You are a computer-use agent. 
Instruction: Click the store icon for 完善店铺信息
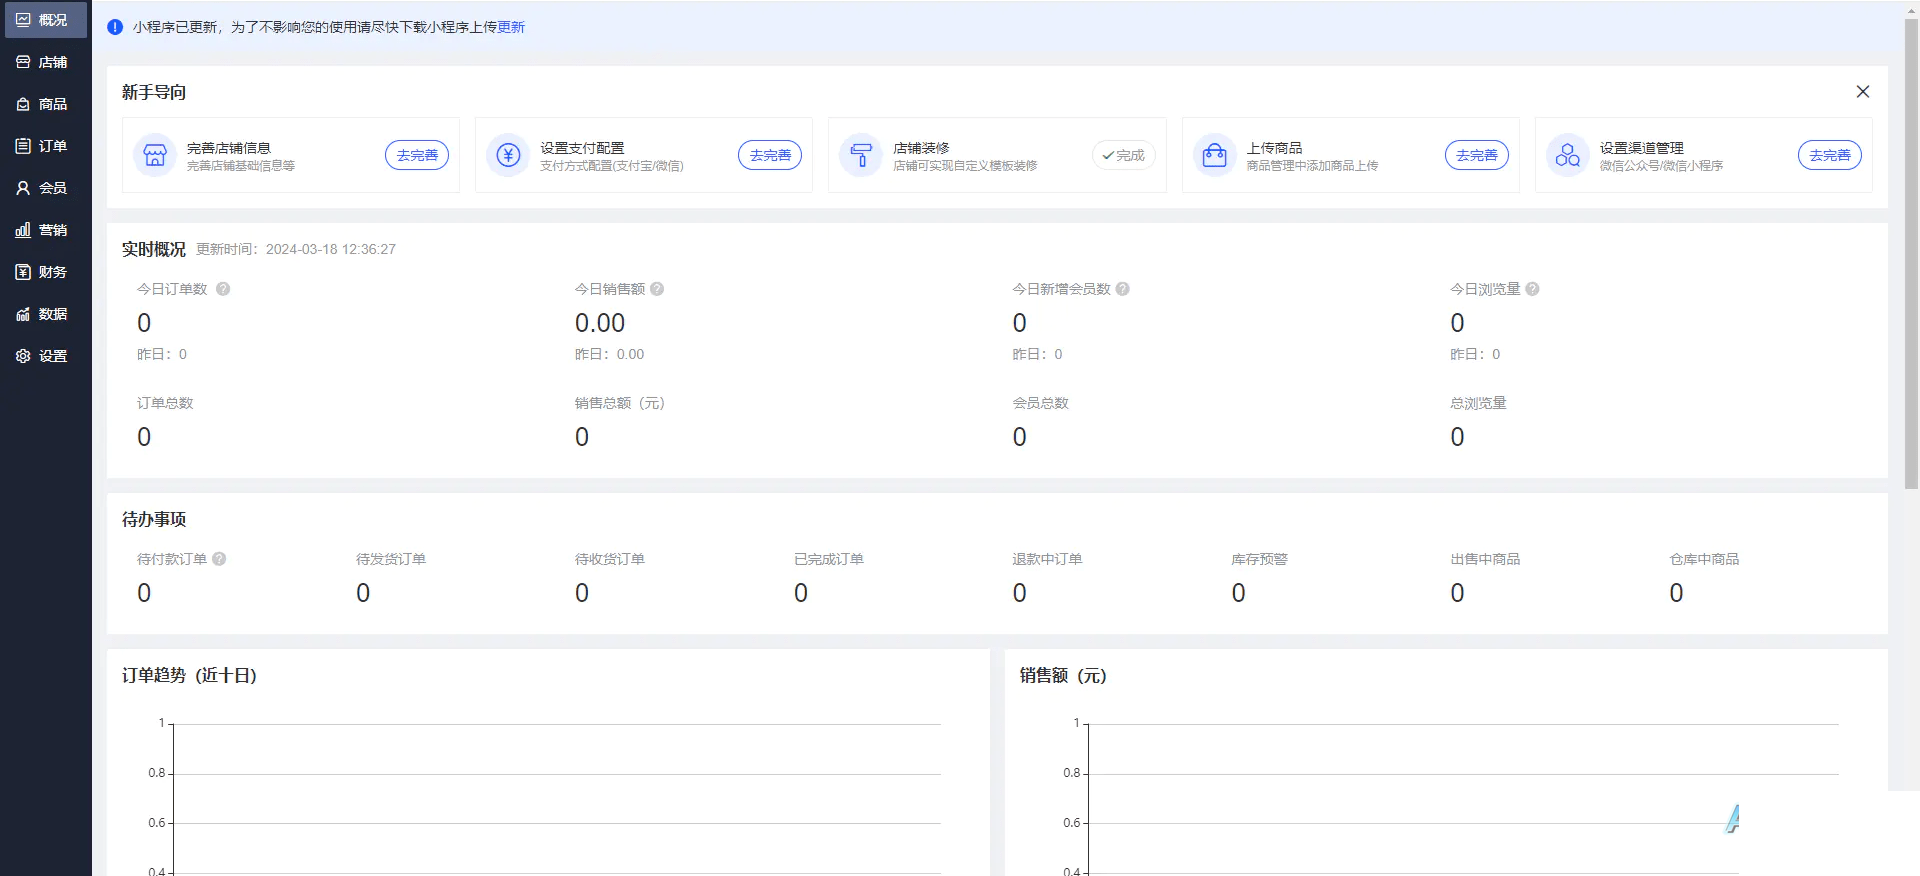click(155, 155)
